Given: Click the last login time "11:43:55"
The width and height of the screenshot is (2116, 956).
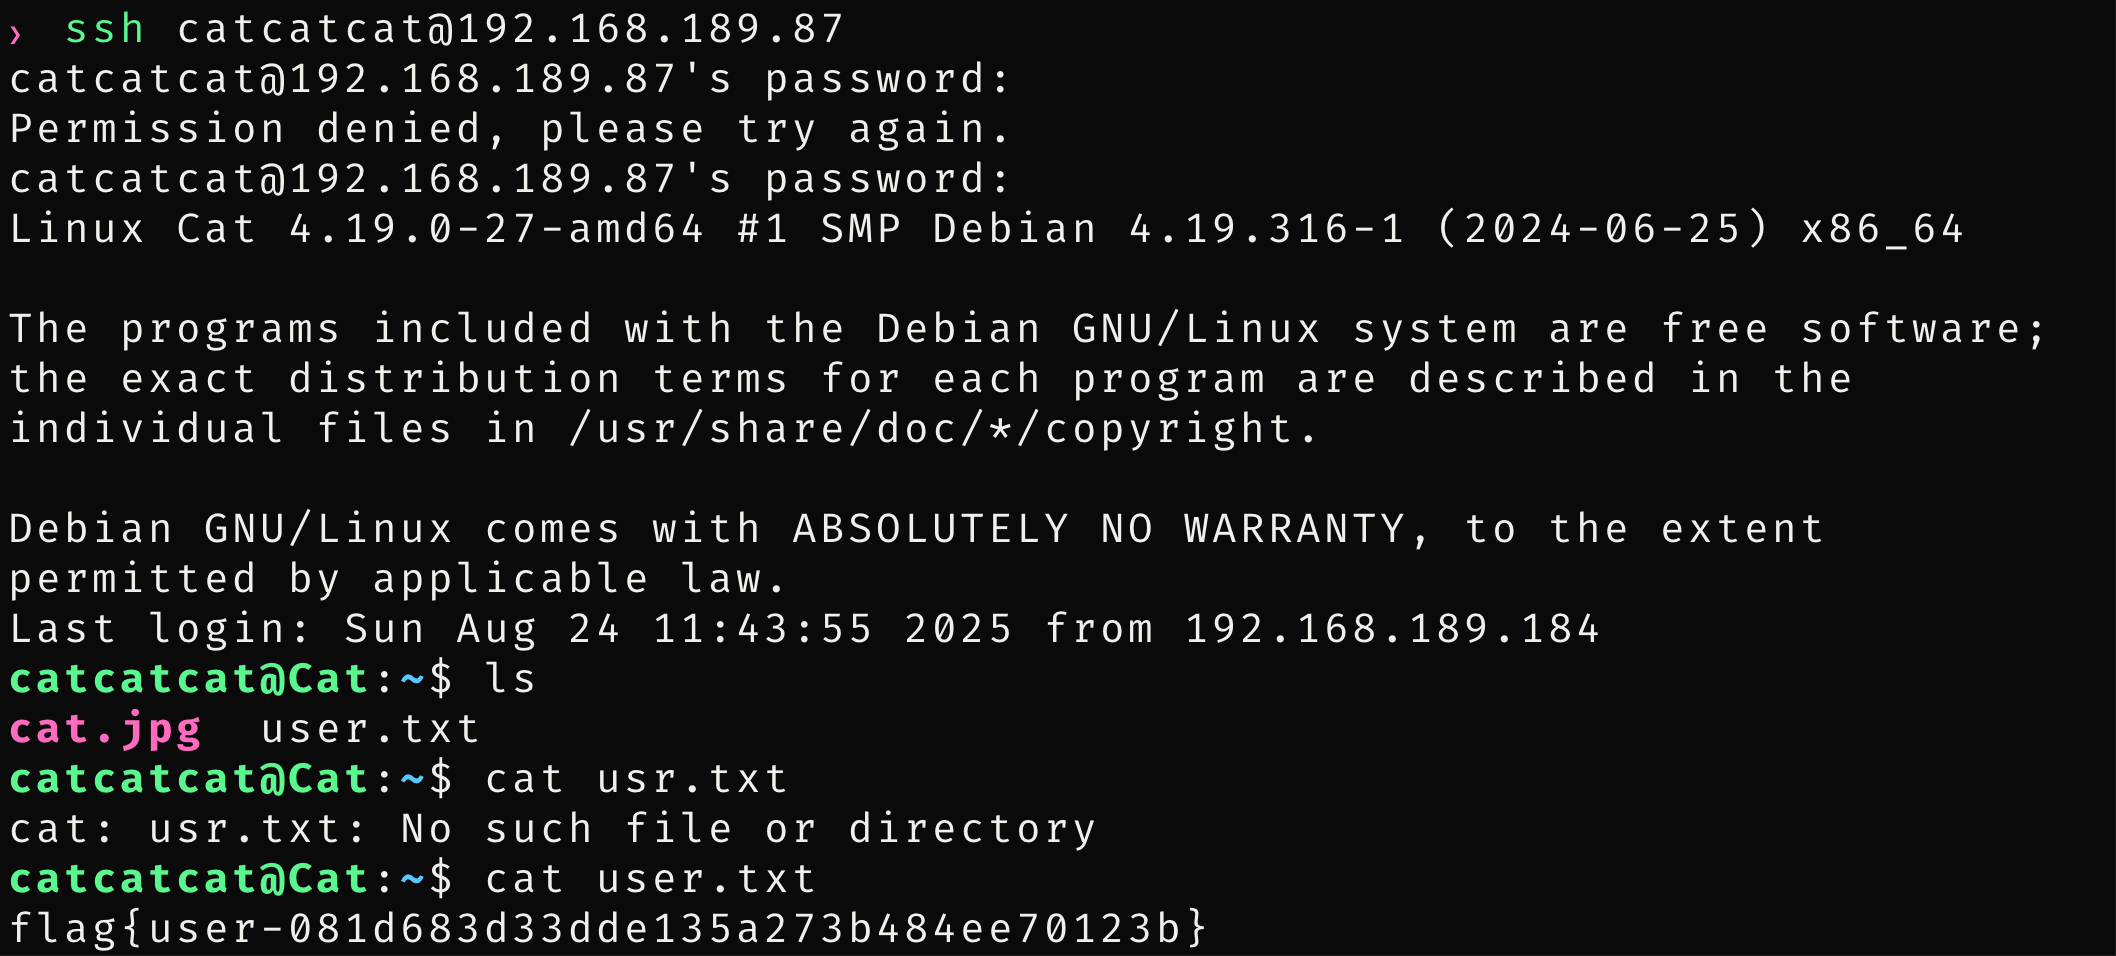Looking at the screenshot, I should pyautogui.click(x=762, y=629).
